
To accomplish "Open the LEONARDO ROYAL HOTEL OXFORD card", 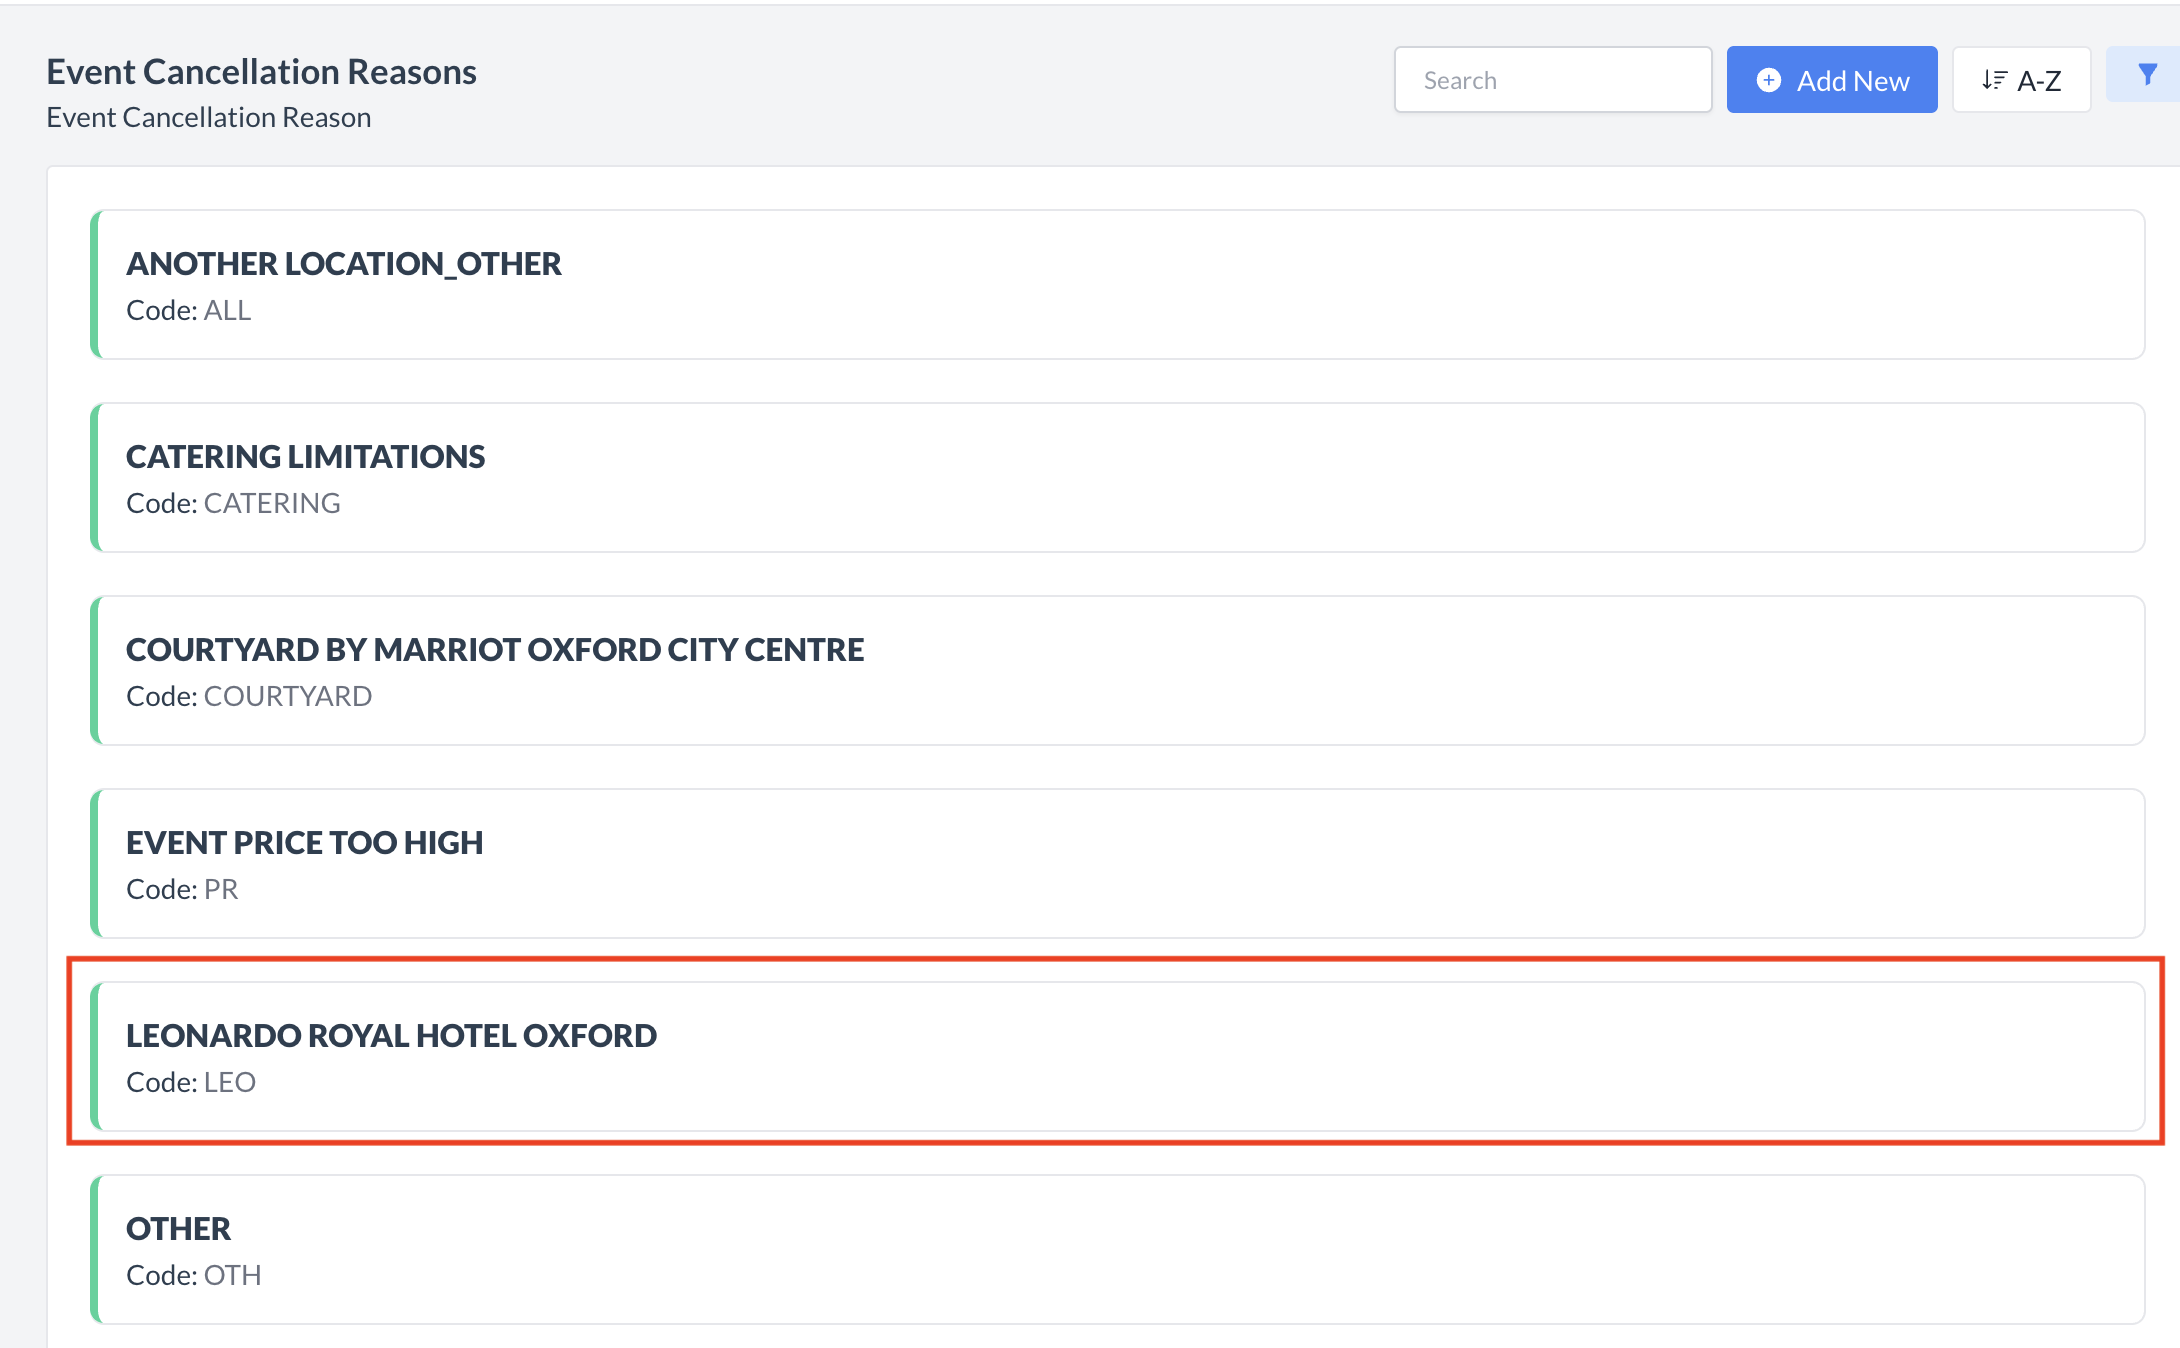I will pos(1117,1056).
